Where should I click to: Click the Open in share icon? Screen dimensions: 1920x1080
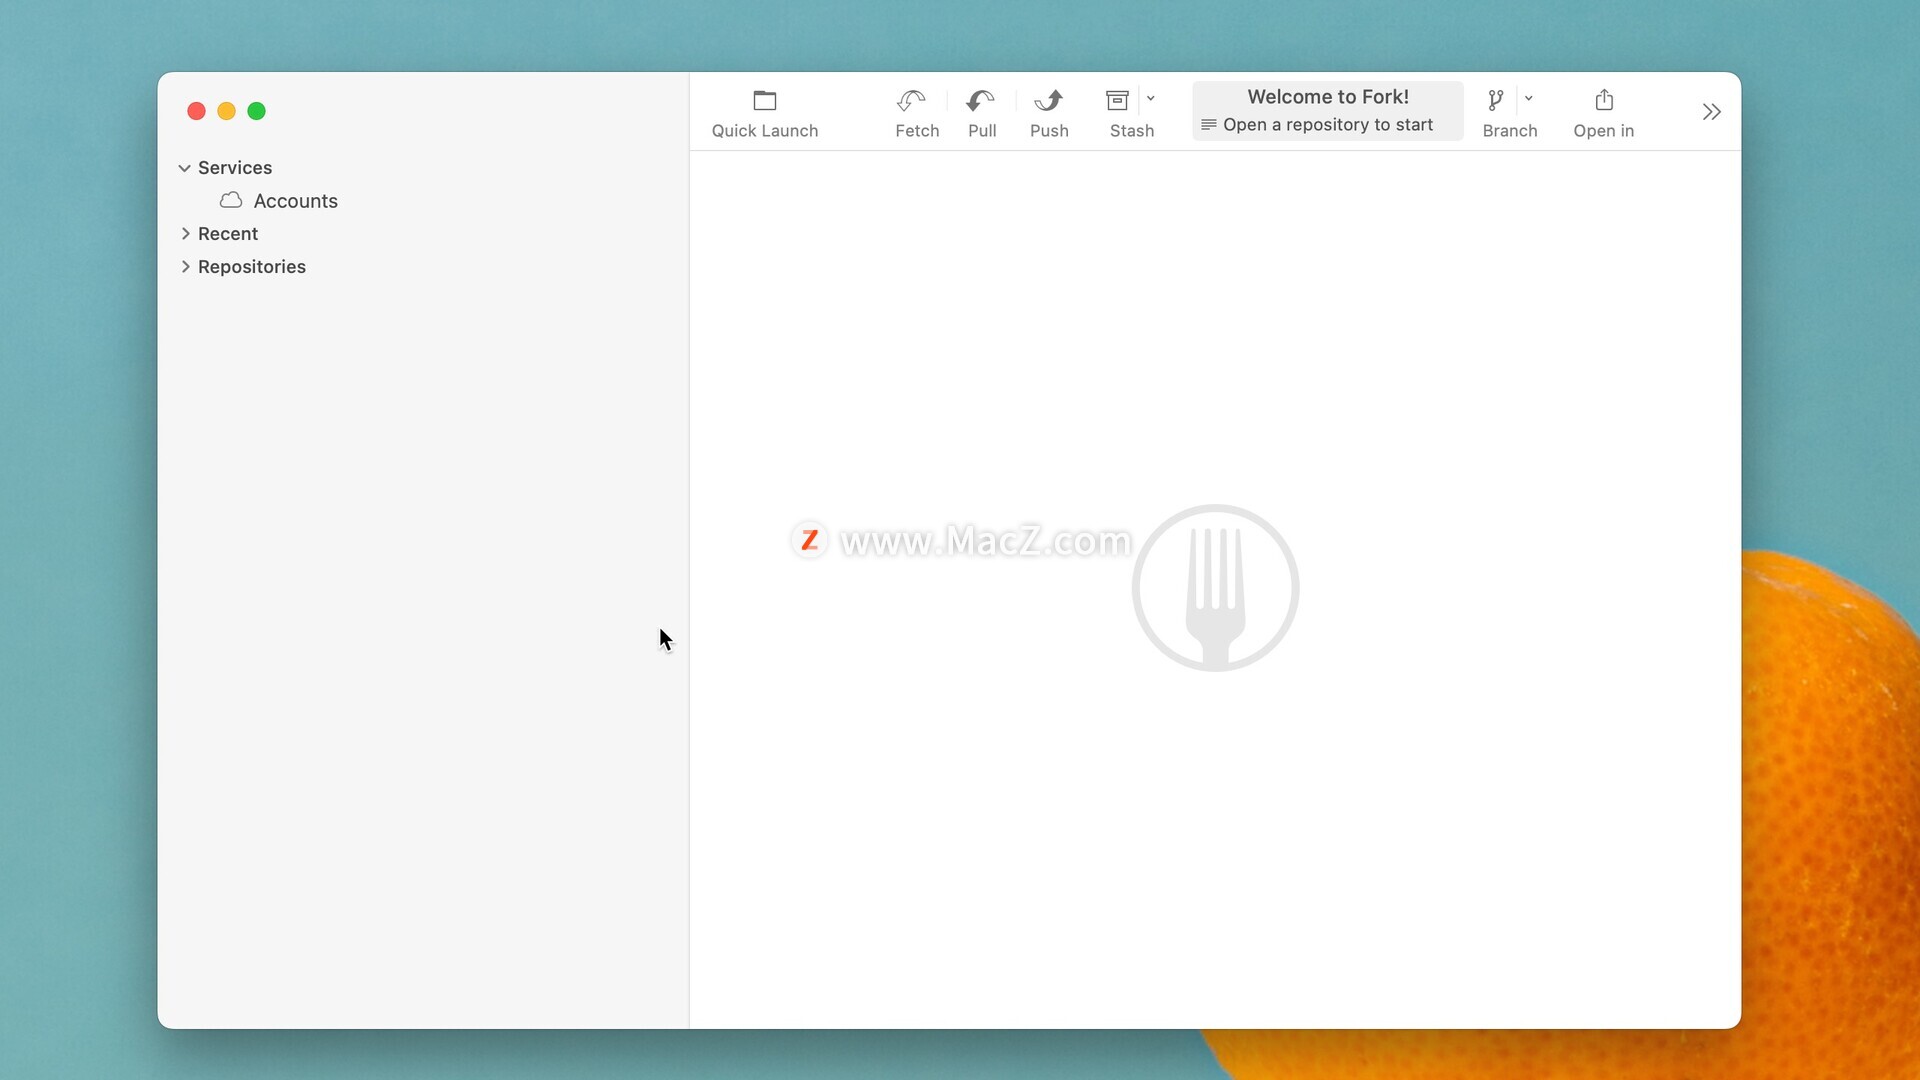(x=1604, y=100)
